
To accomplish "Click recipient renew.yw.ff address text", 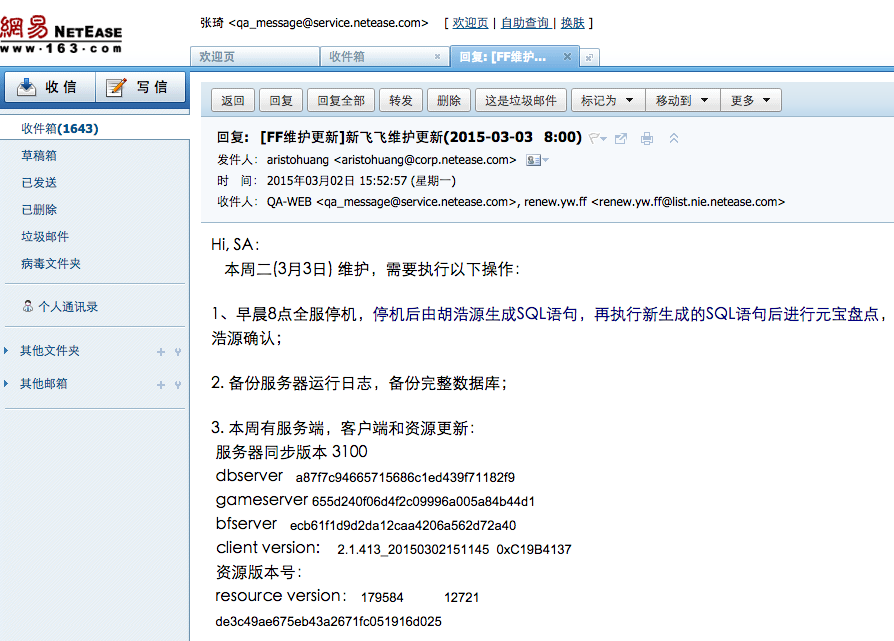I will pos(655,202).
